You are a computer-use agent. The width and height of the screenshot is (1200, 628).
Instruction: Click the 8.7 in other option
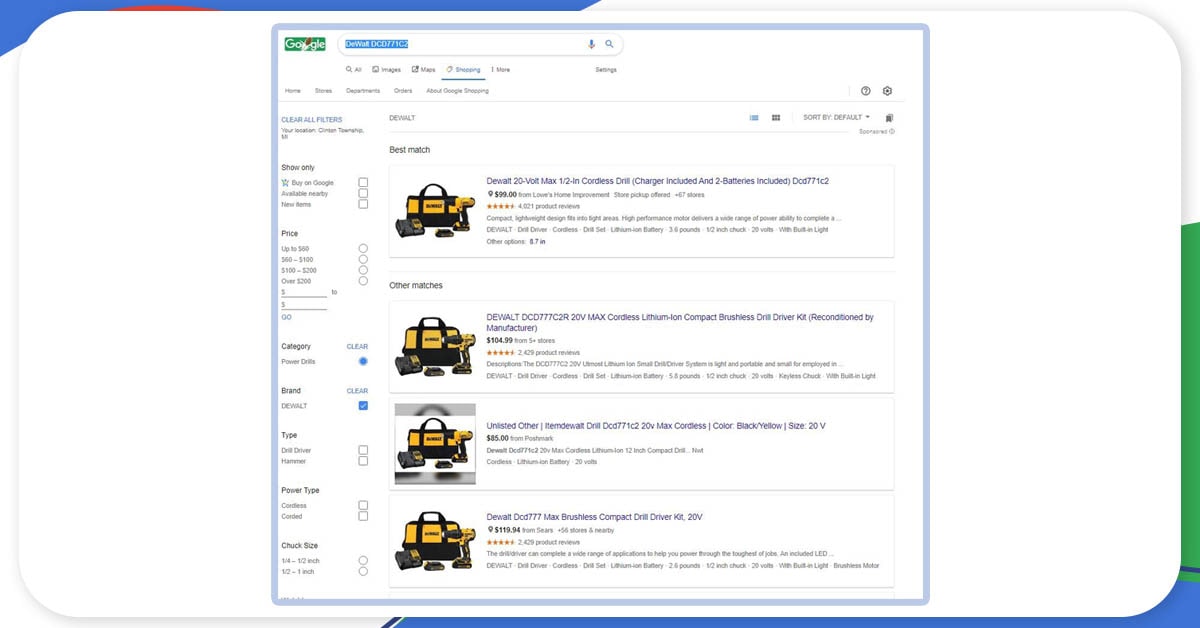538,242
